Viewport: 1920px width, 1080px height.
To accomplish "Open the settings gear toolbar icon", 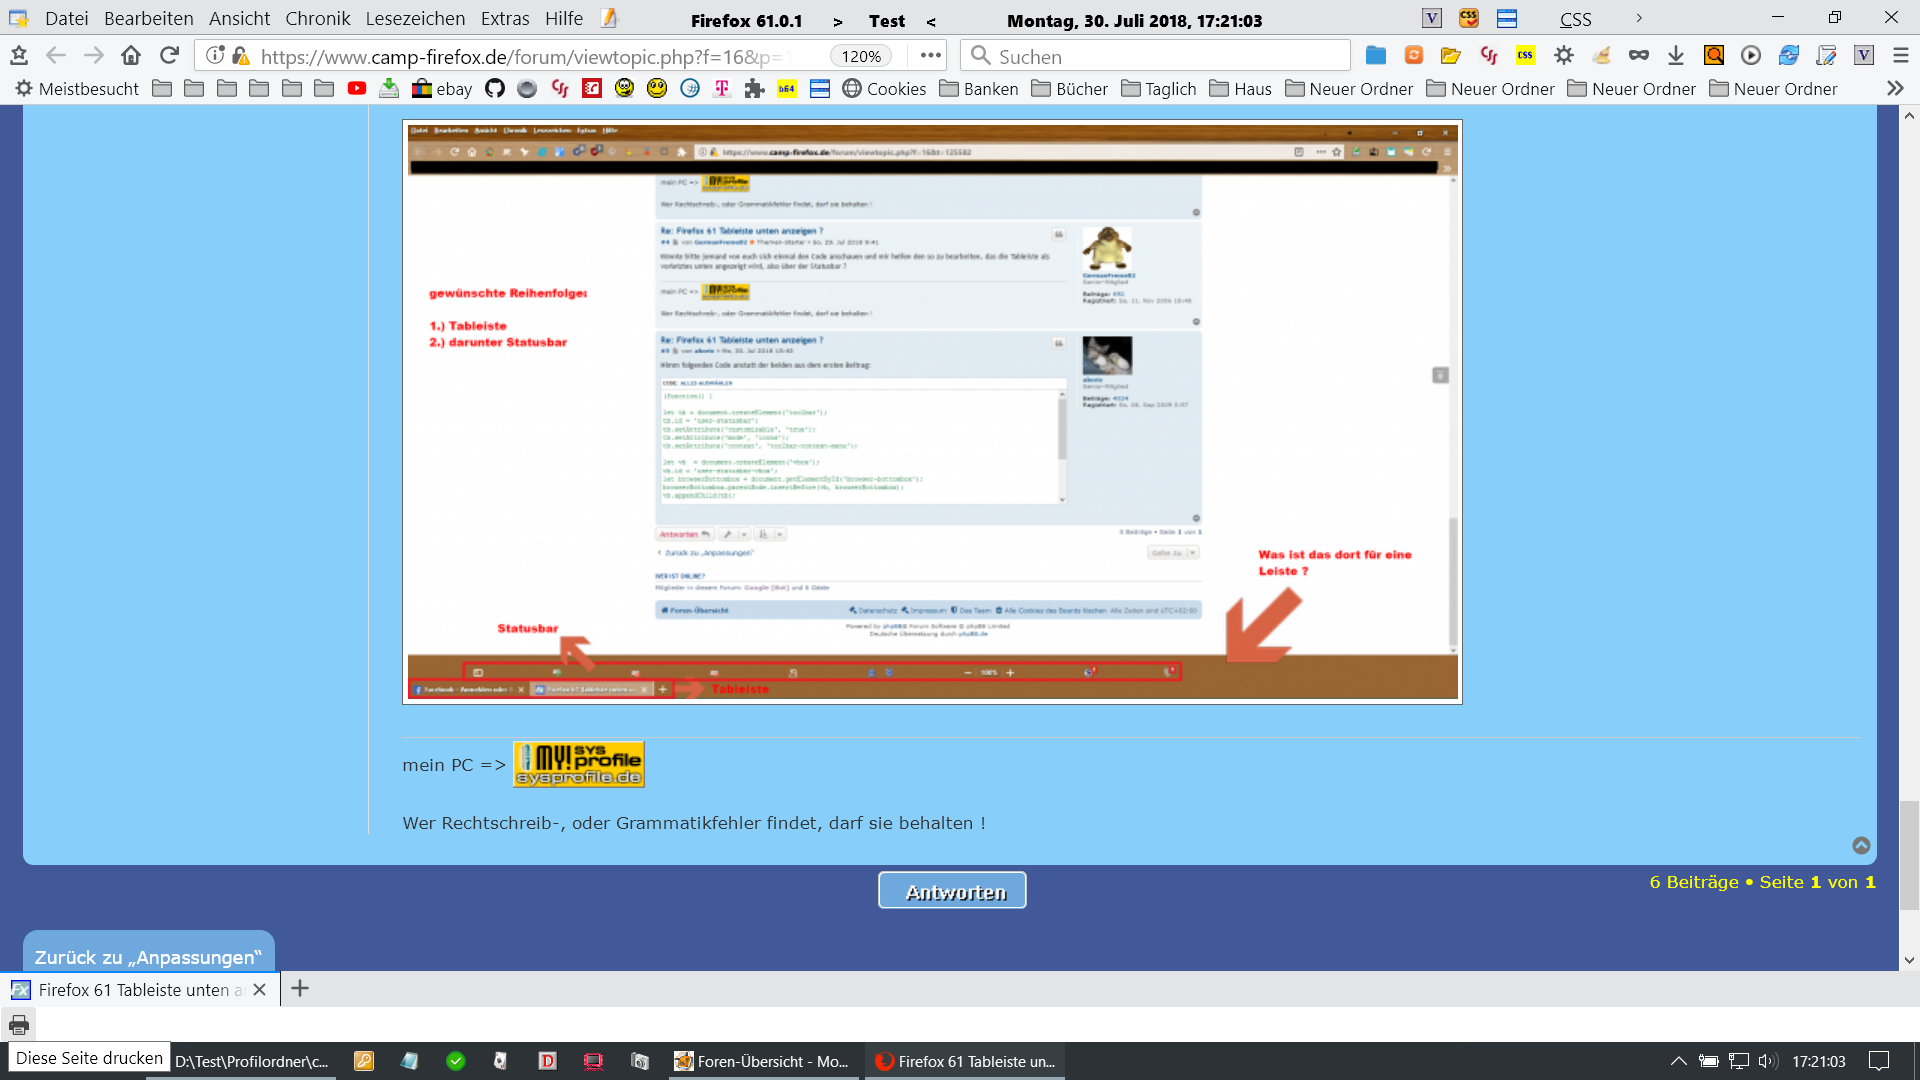I will [1564, 56].
